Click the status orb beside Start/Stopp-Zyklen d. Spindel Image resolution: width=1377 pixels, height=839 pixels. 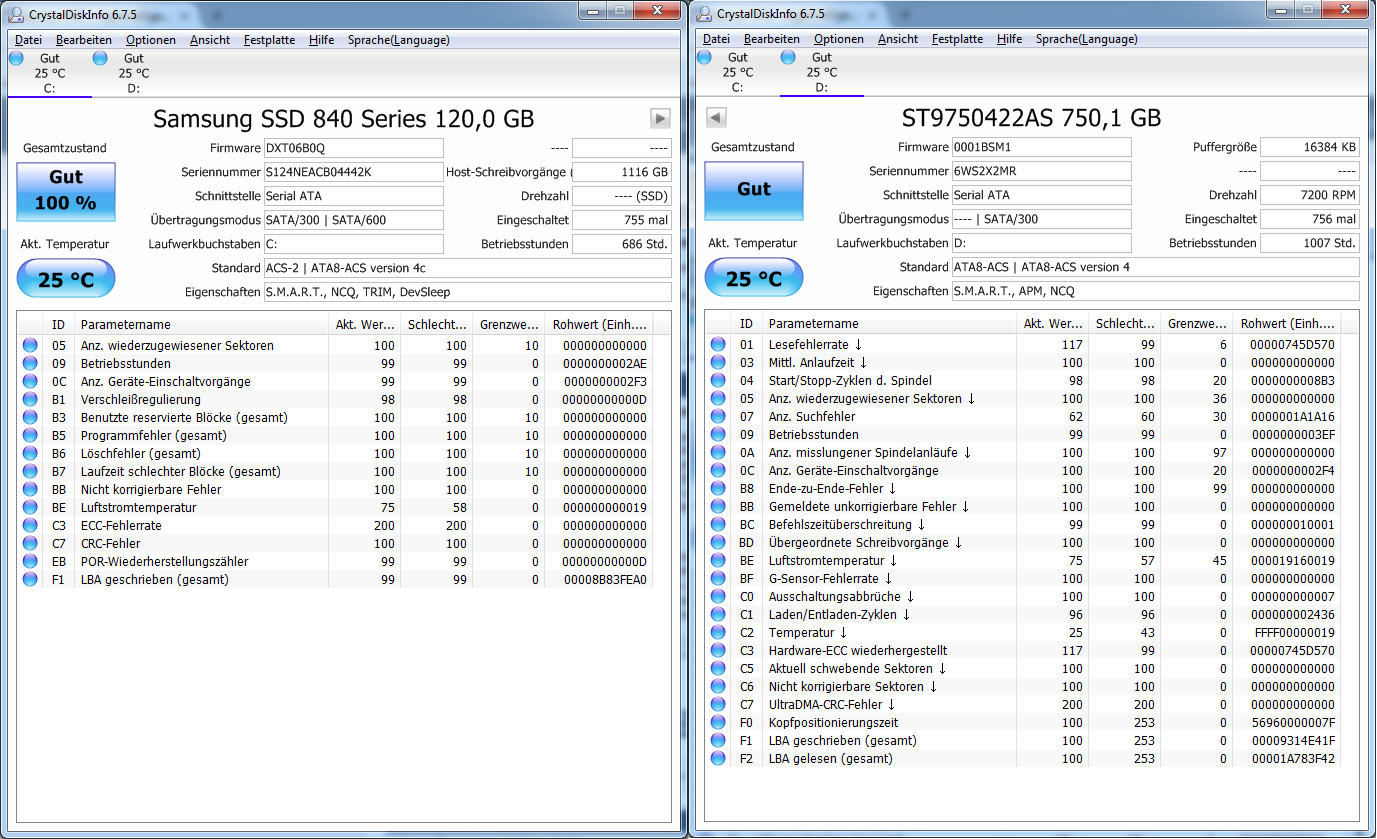[x=718, y=381]
